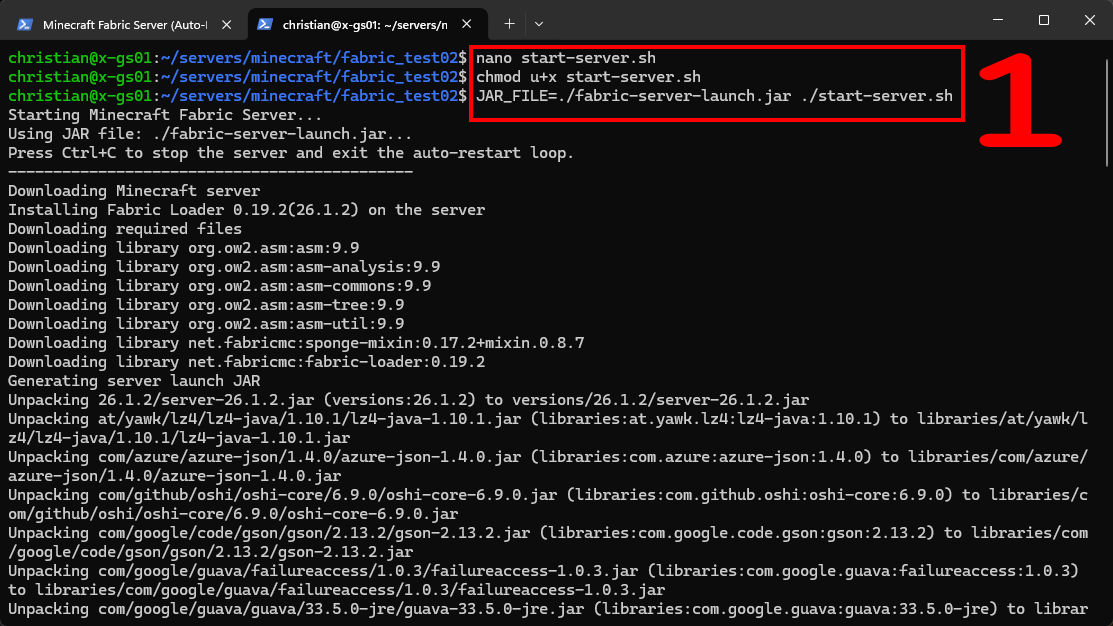The height and width of the screenshot is (626, 1113).
Task: Click the 'chmod u+x start-server.sh' command
Action: point(588,77)
